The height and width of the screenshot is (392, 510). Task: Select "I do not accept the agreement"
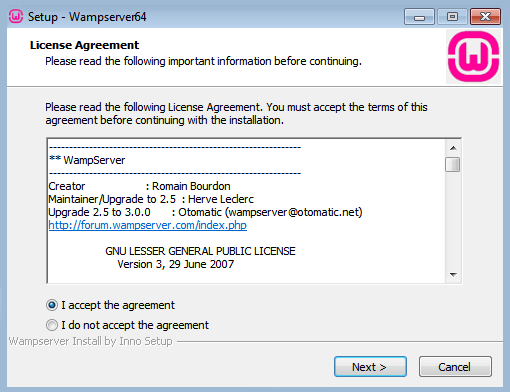tap(127, 325)
